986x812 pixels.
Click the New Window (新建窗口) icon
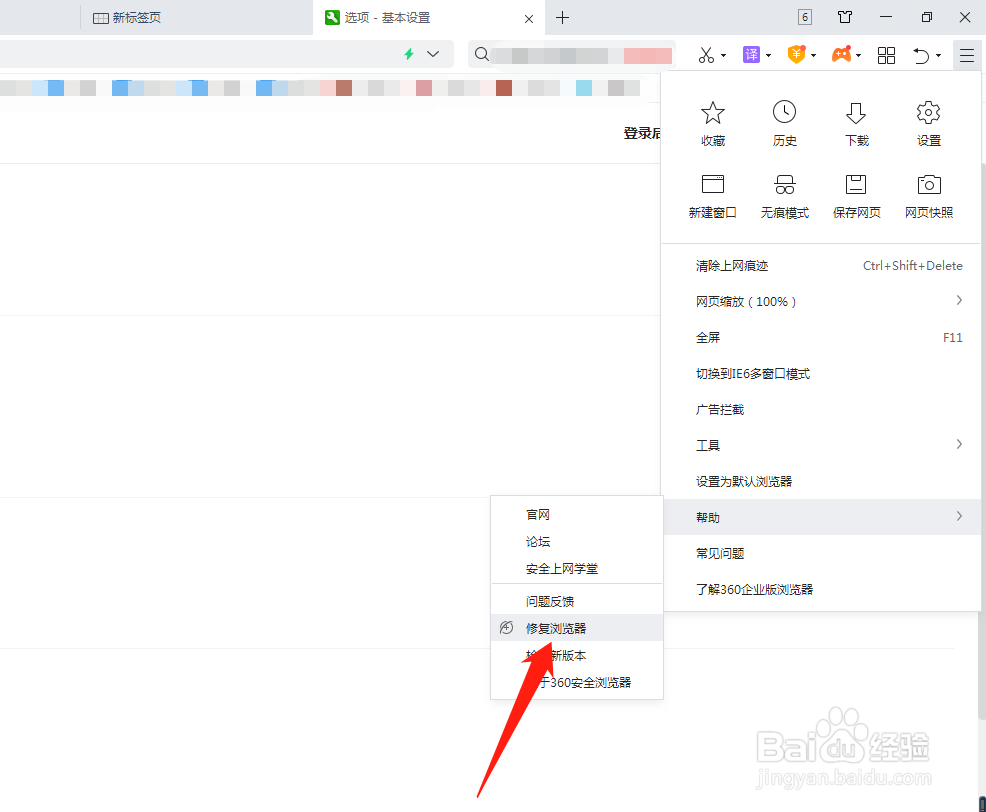tap(712, 184)
